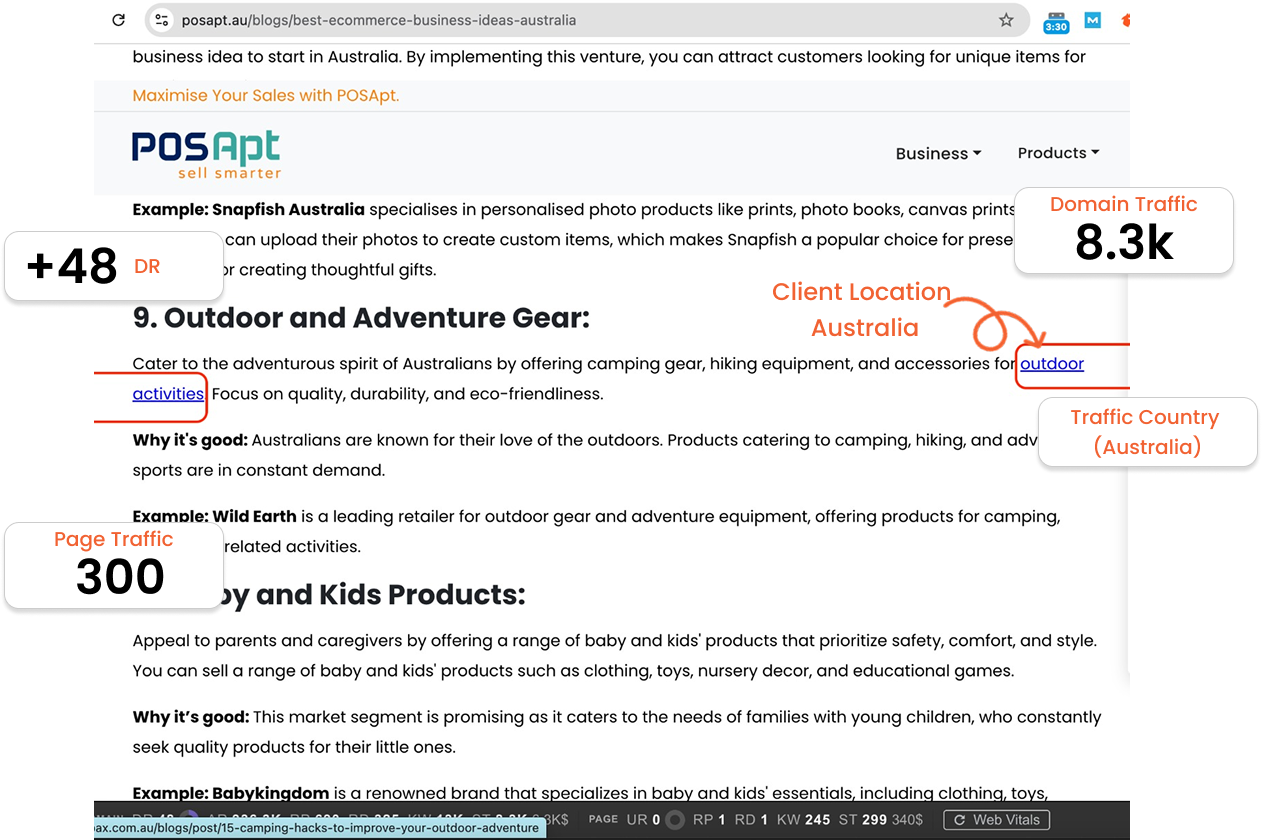Click the Web Vitals button
The height and width of the screenshot is (840, 1262).
(997, 820)
